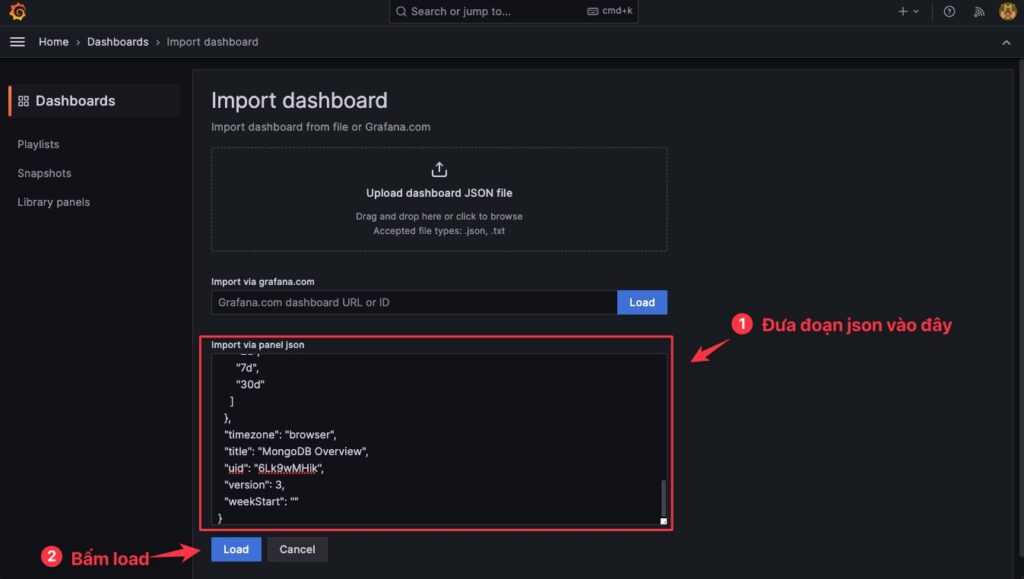Click the JSON textarea scrollbar thumb

click(663, 498)
